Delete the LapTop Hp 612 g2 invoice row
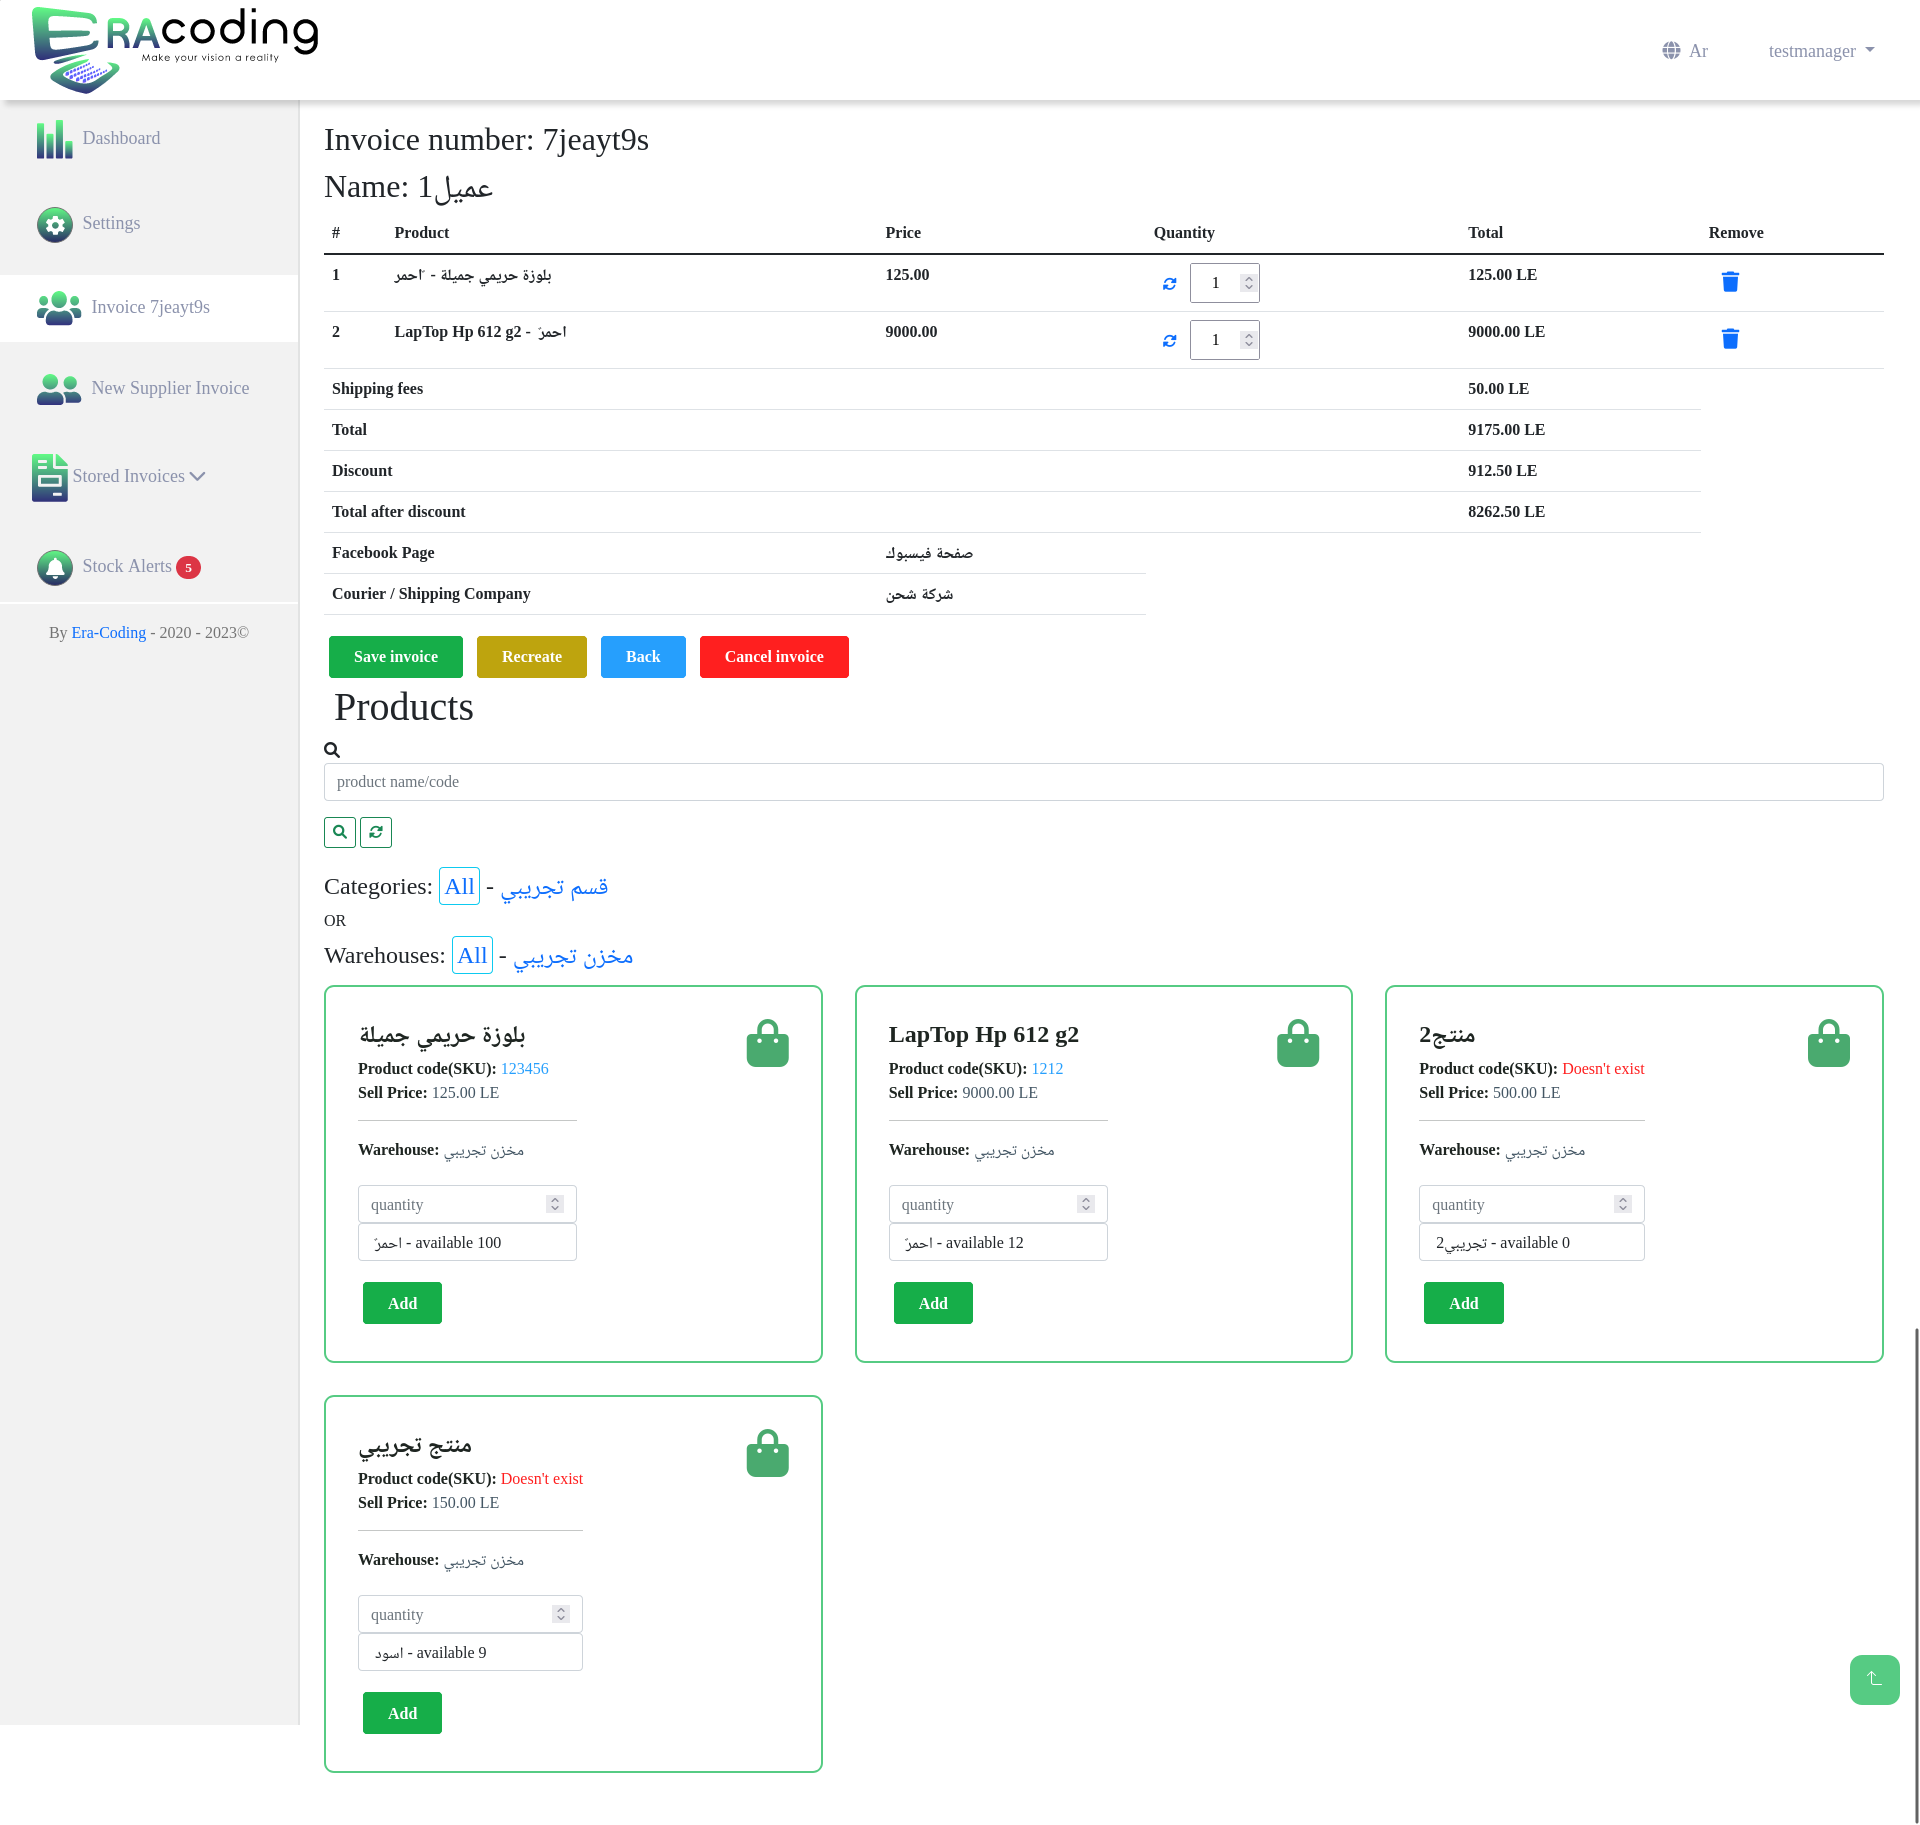This screenshot has width=1920, height=1825. tap(1730, 339)
